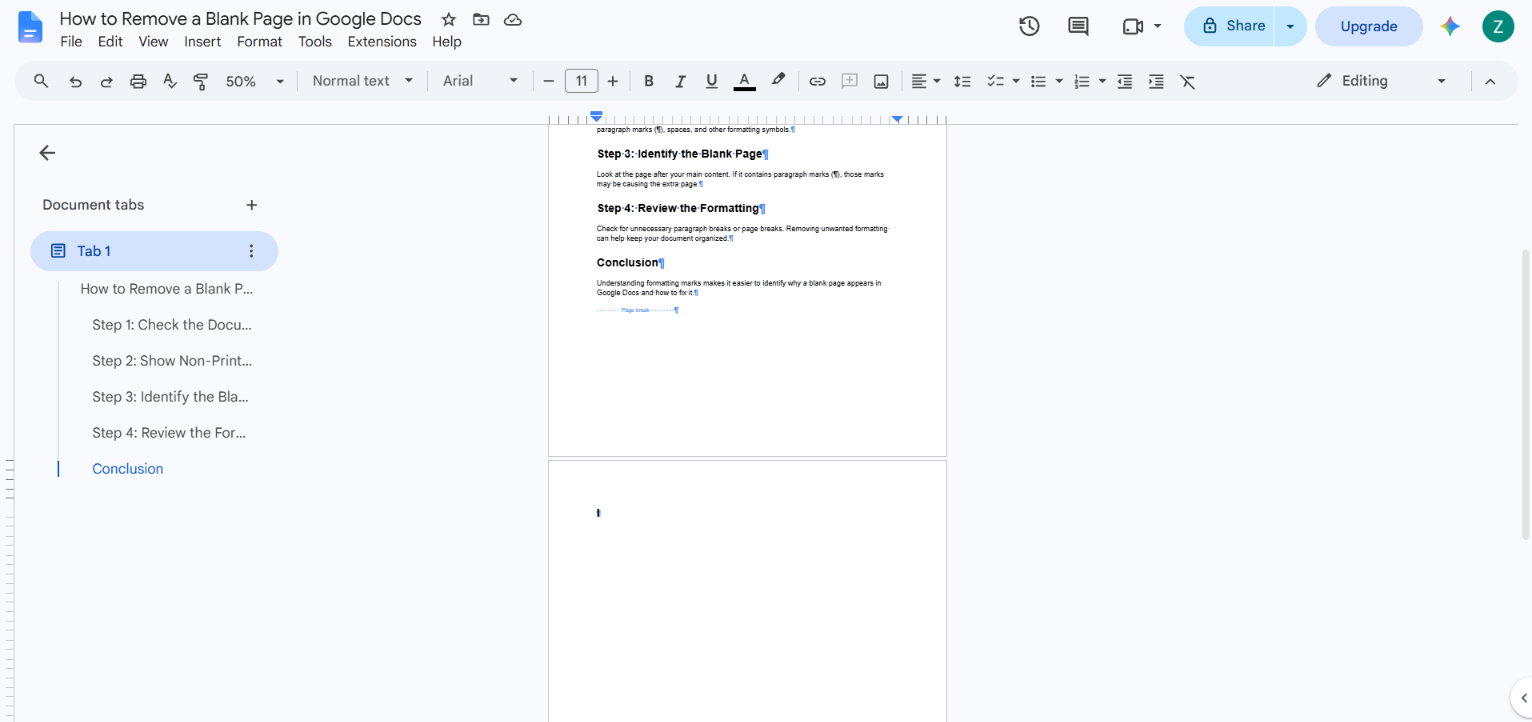Clear formatting

[x=1188, y=81]
